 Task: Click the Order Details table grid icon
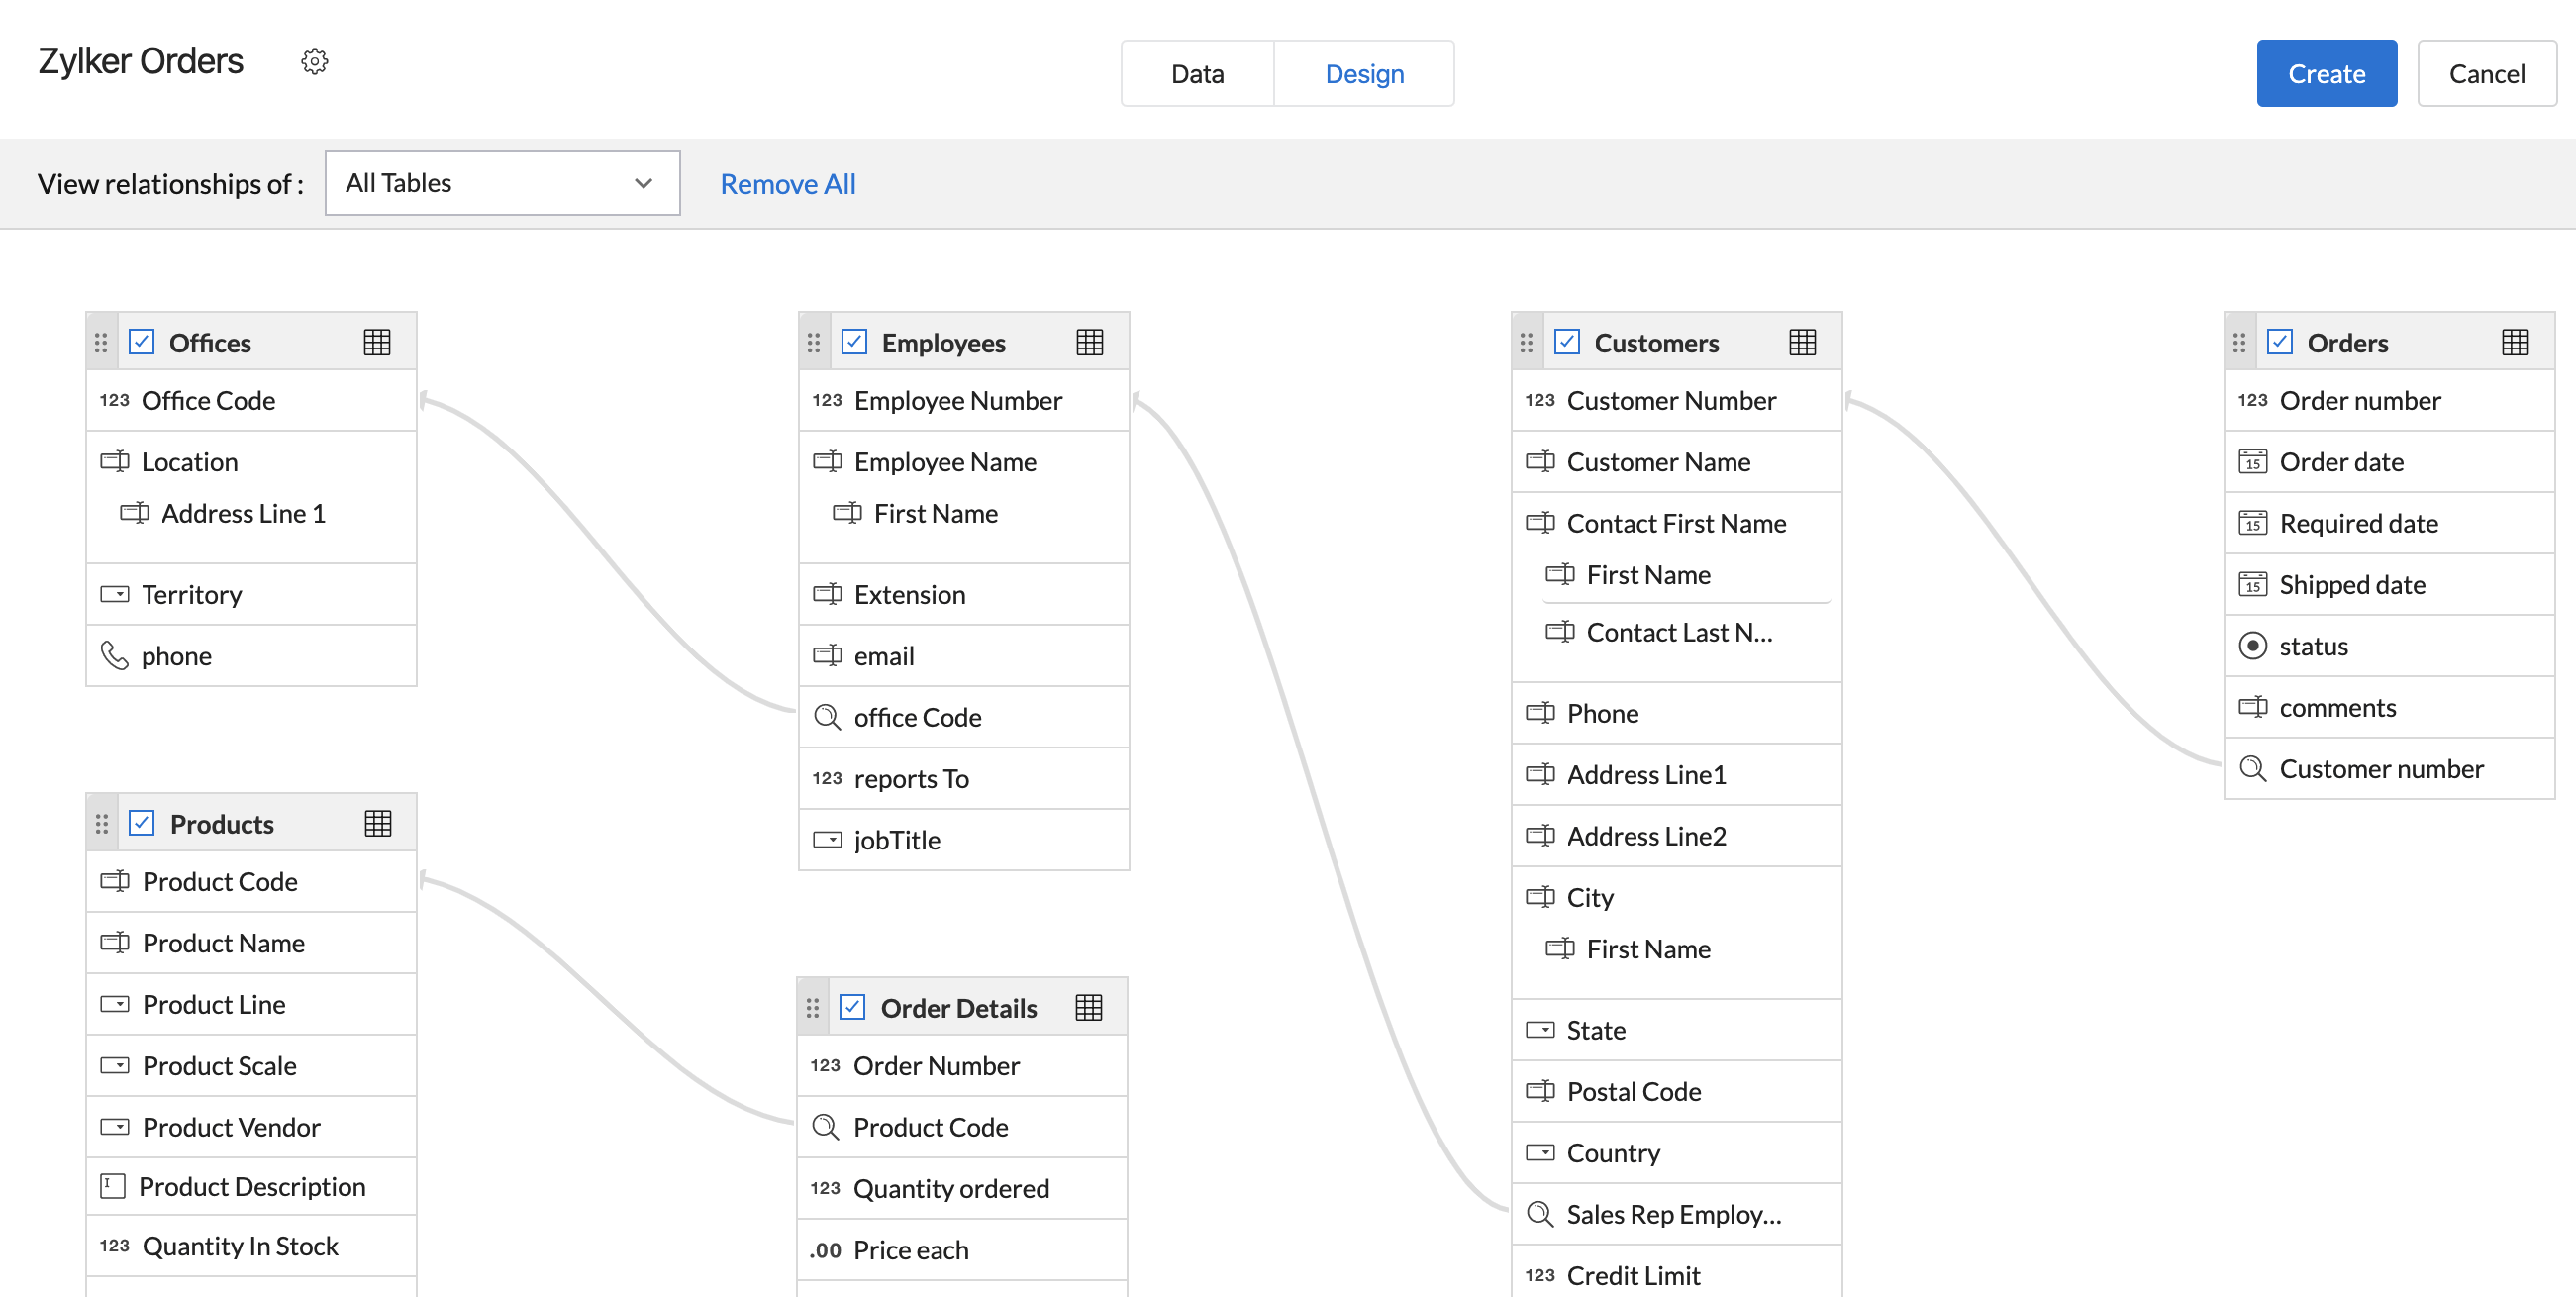point(1088,1007)
